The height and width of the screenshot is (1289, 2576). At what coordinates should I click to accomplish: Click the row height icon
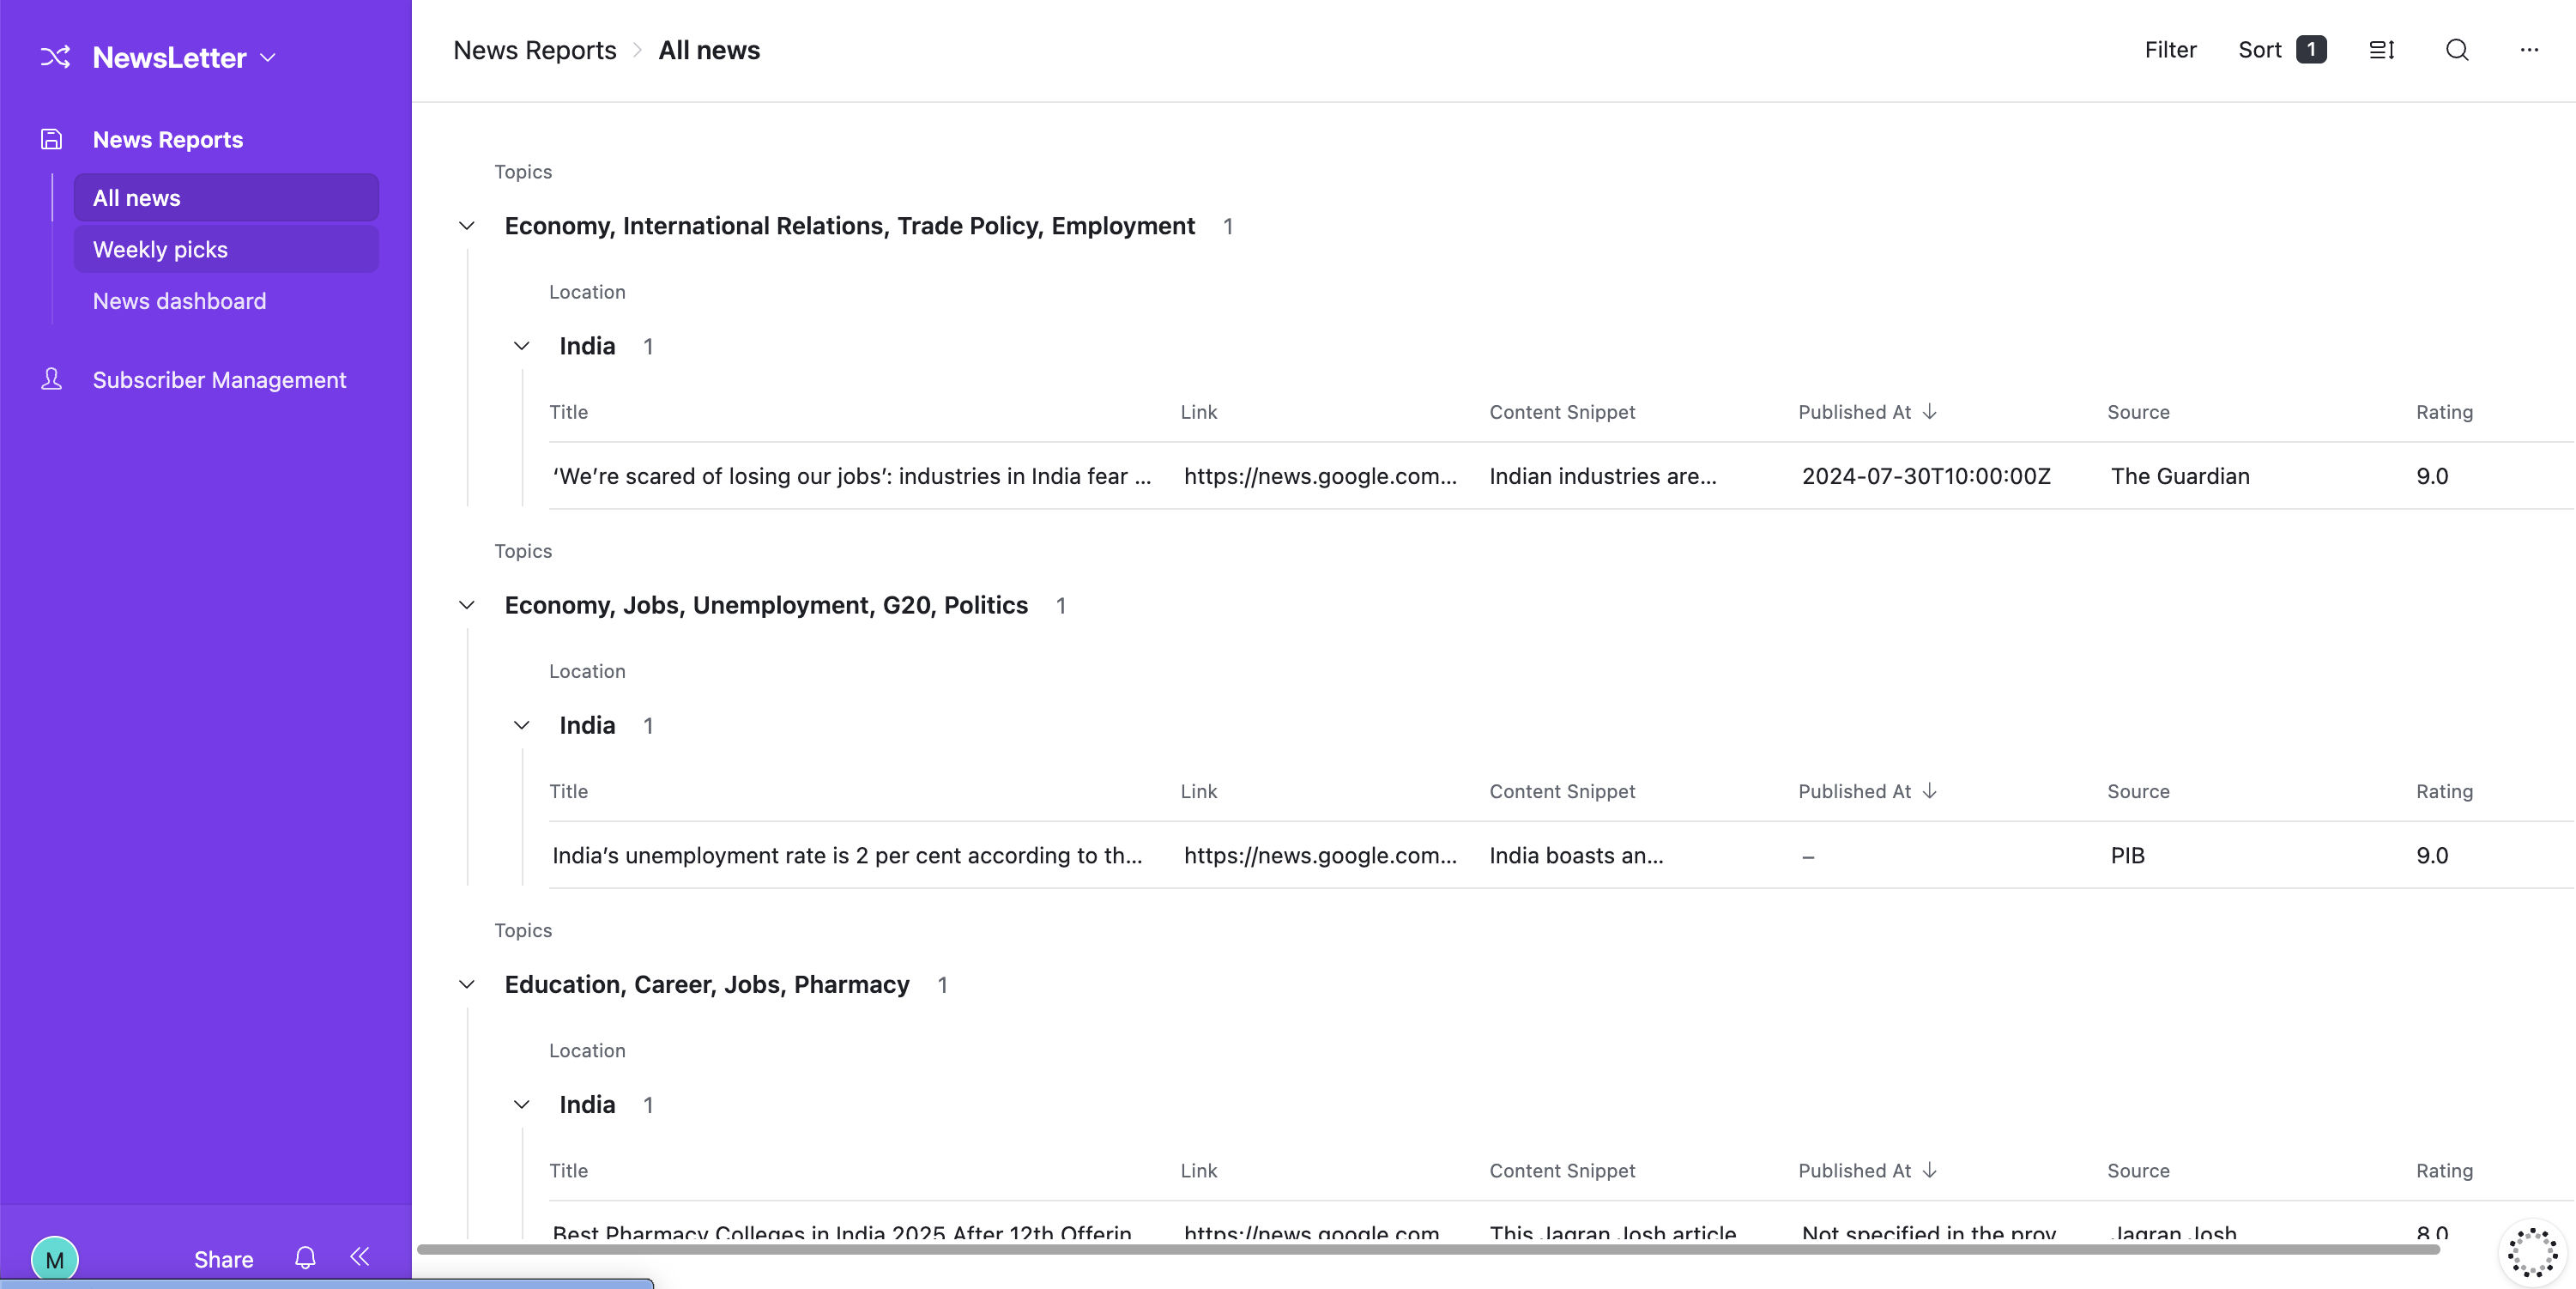click(x=2381, y=50)
